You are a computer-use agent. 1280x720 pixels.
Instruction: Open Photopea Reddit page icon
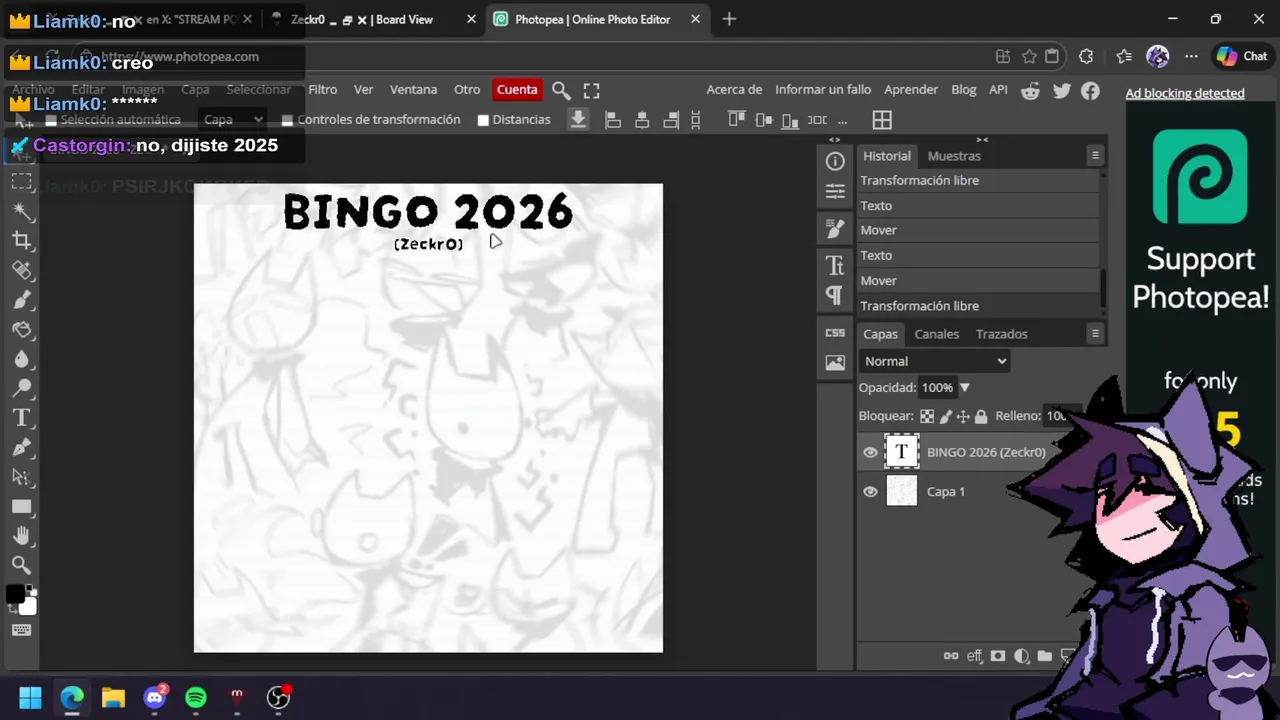1030,91
